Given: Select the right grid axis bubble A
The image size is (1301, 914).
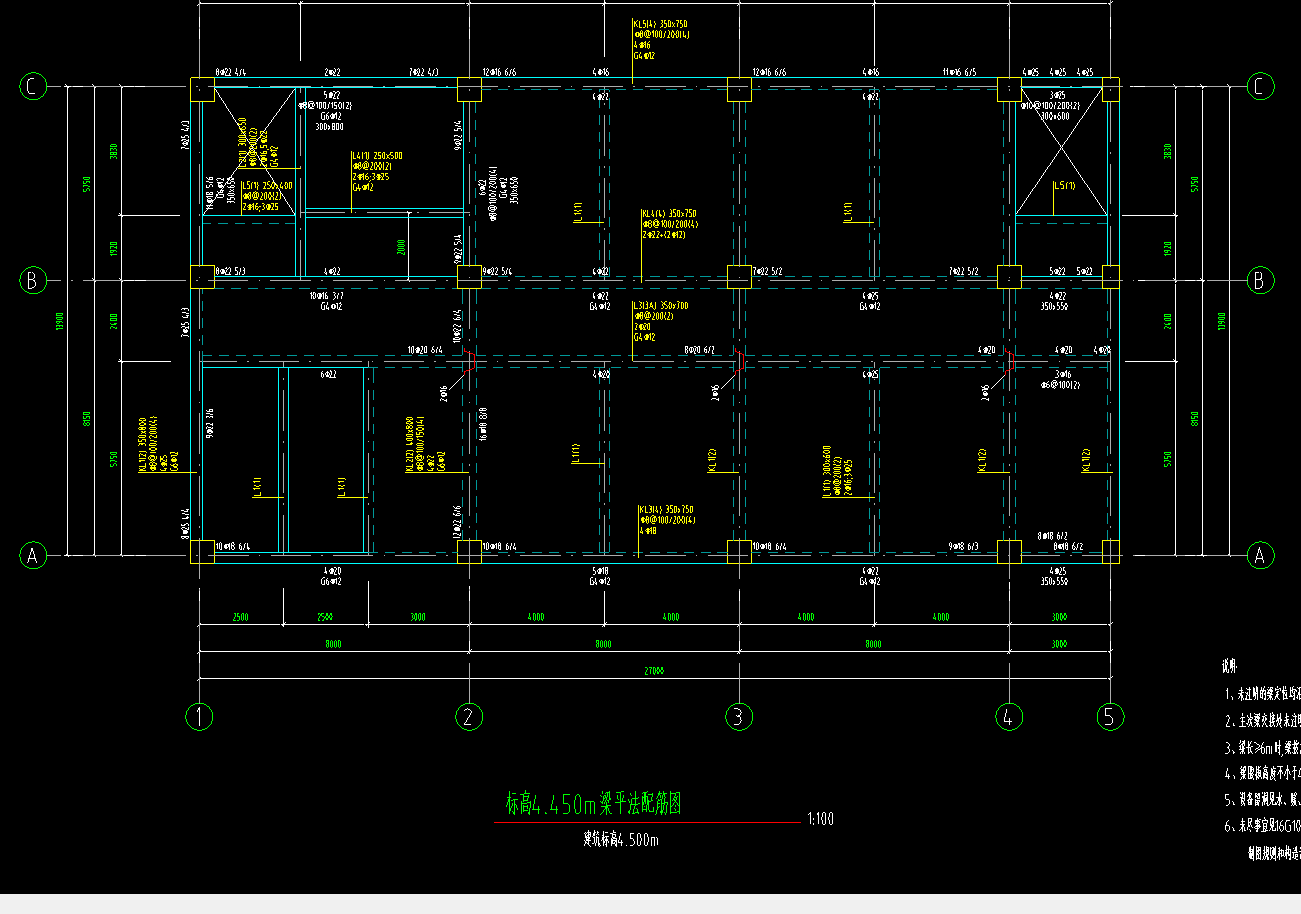Looking at the screenshot, I should point(1260,555).
